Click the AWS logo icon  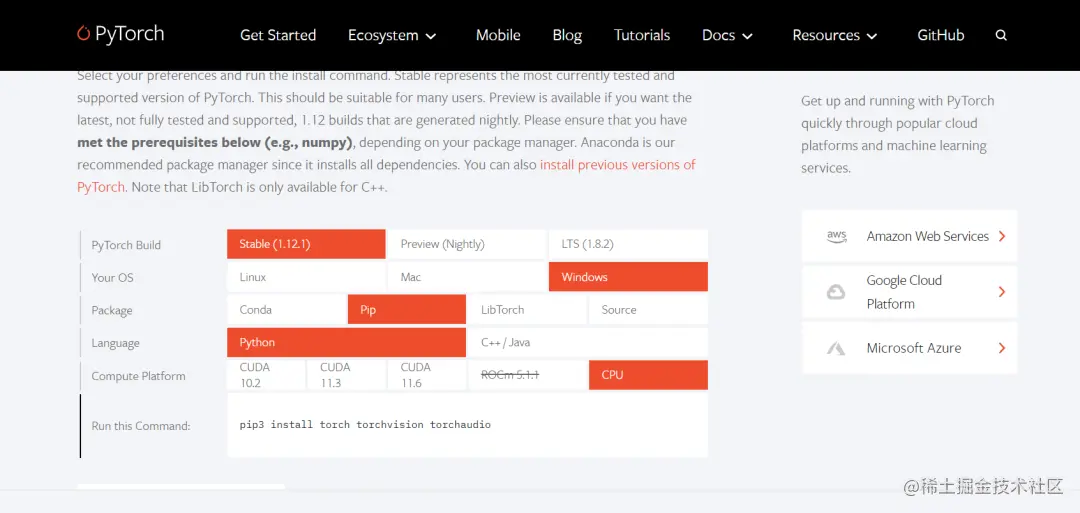[x=836, y=236]
